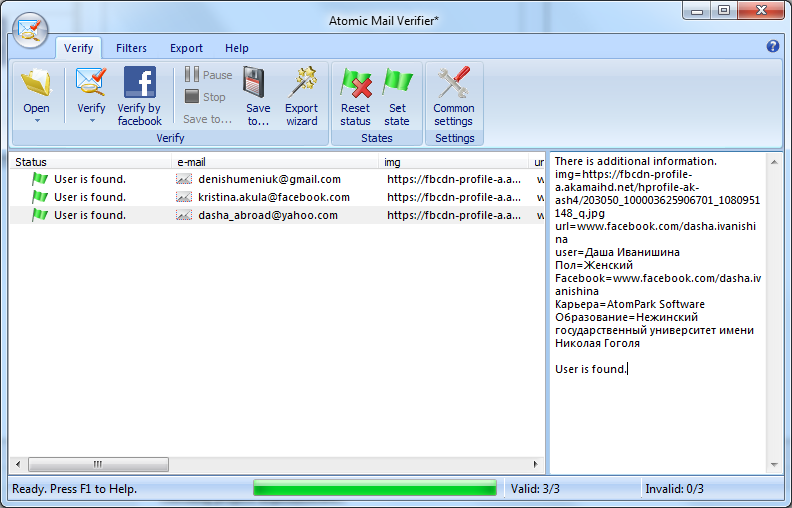Screen dimensions: 792x508
Task: Click the grayed Save to… text button
Action: click(208, 119)
